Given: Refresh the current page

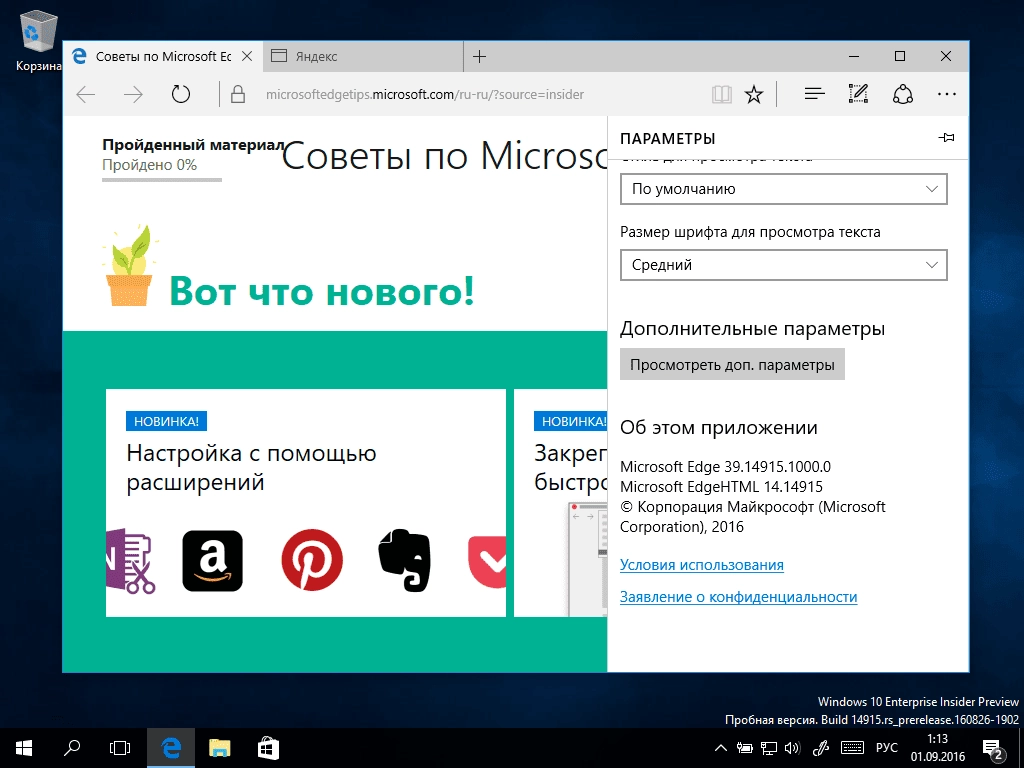Looking at the screenshot, I should coord(181,95).
